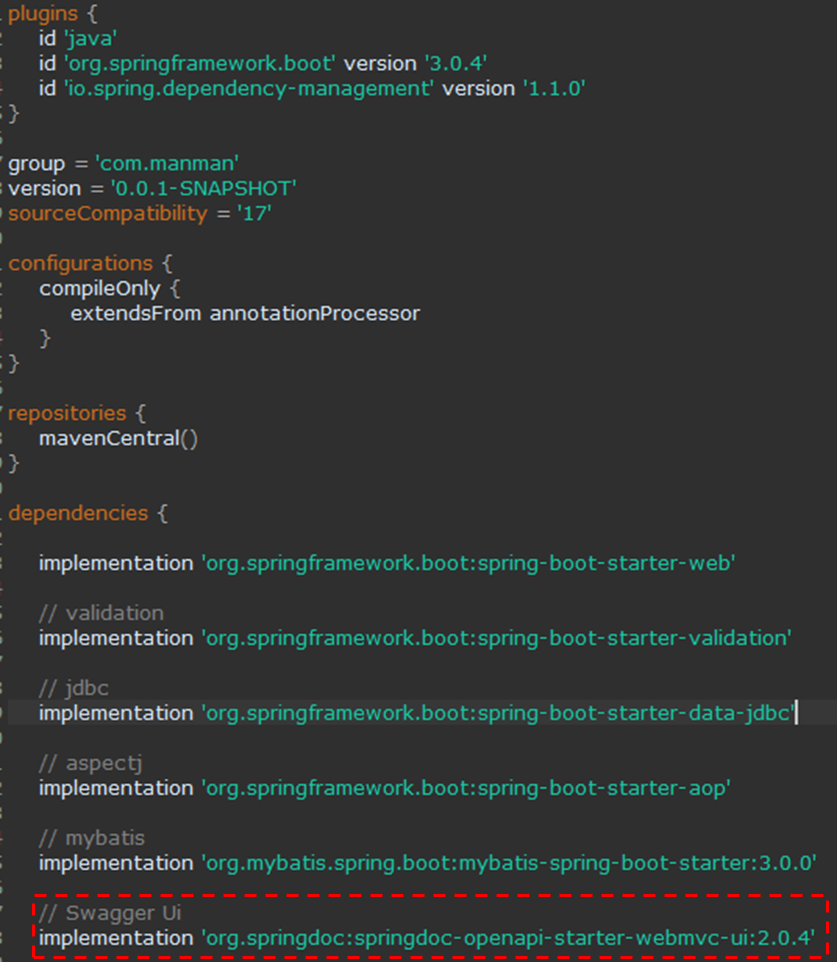The image size is (837, 962).
Task: Click the spring-boot-starter-data-jdbc dependency string
Action: 498,714
